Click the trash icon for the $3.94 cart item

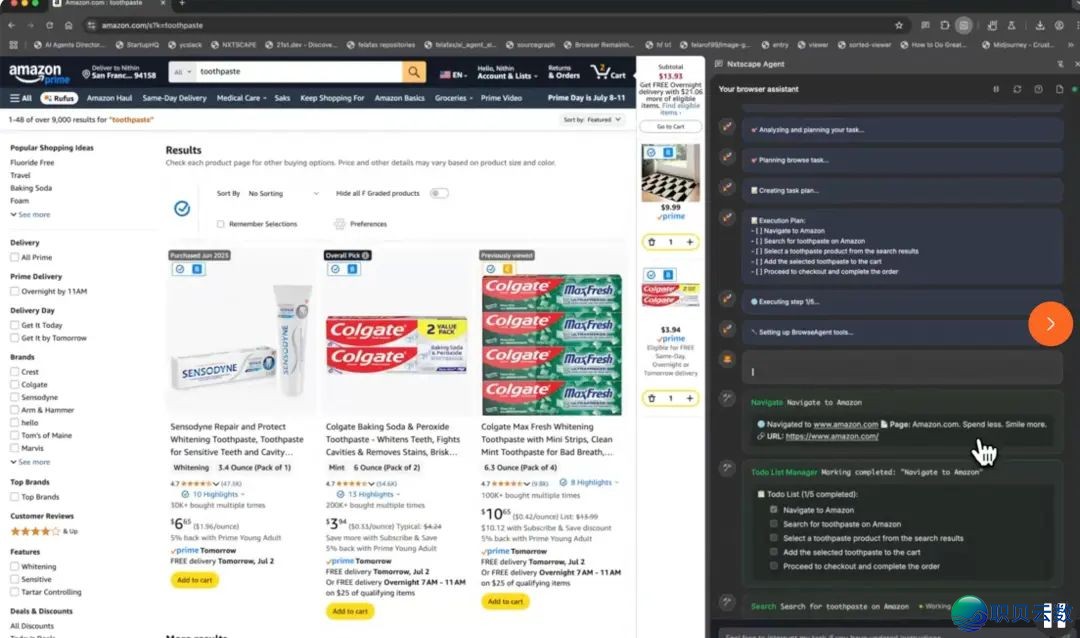click(x=652, y=398)
